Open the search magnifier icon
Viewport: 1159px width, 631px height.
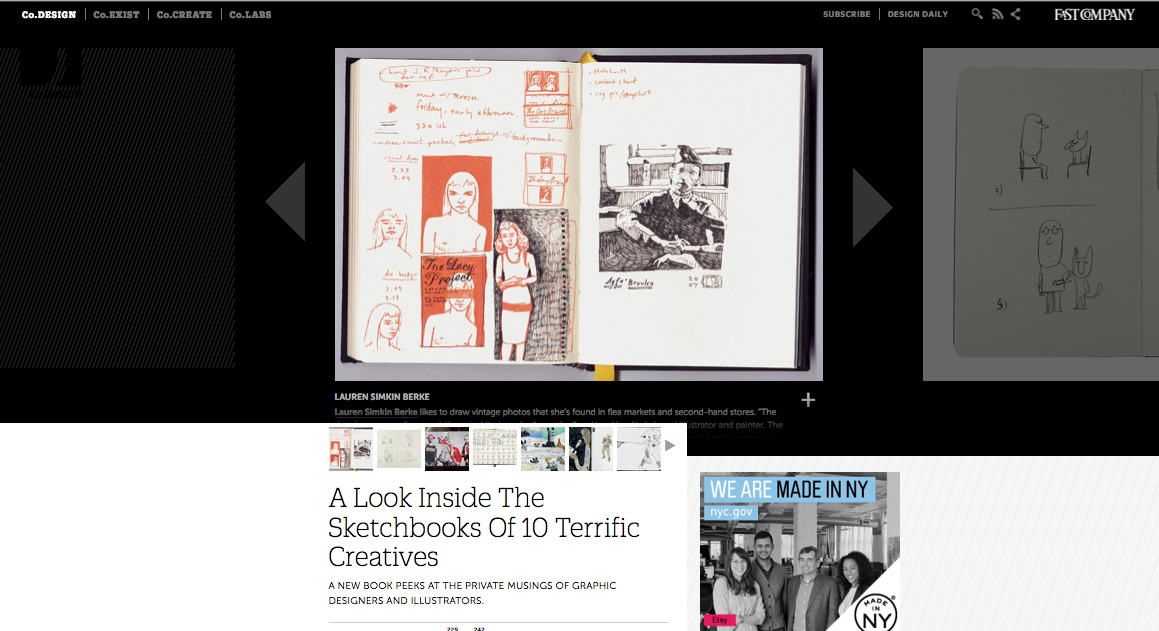pyautogui.click(x=976, y=14)
